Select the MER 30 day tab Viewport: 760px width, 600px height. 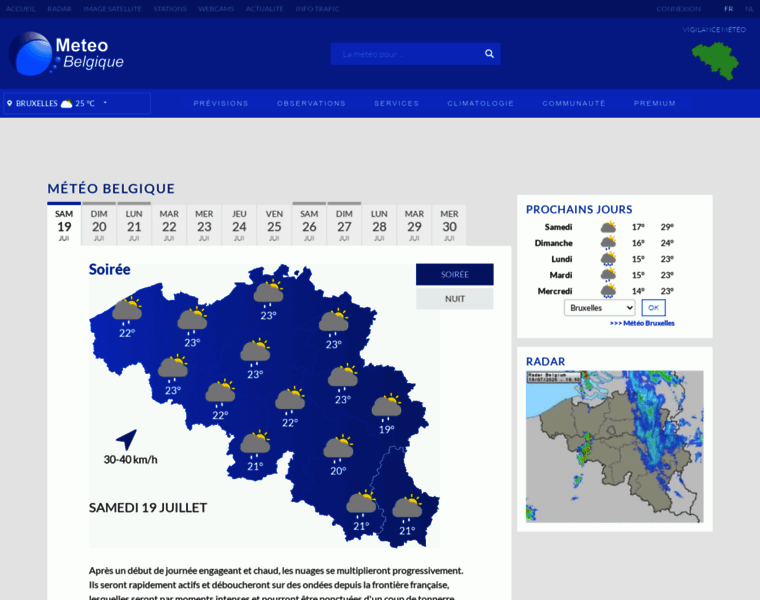[449, 225]
